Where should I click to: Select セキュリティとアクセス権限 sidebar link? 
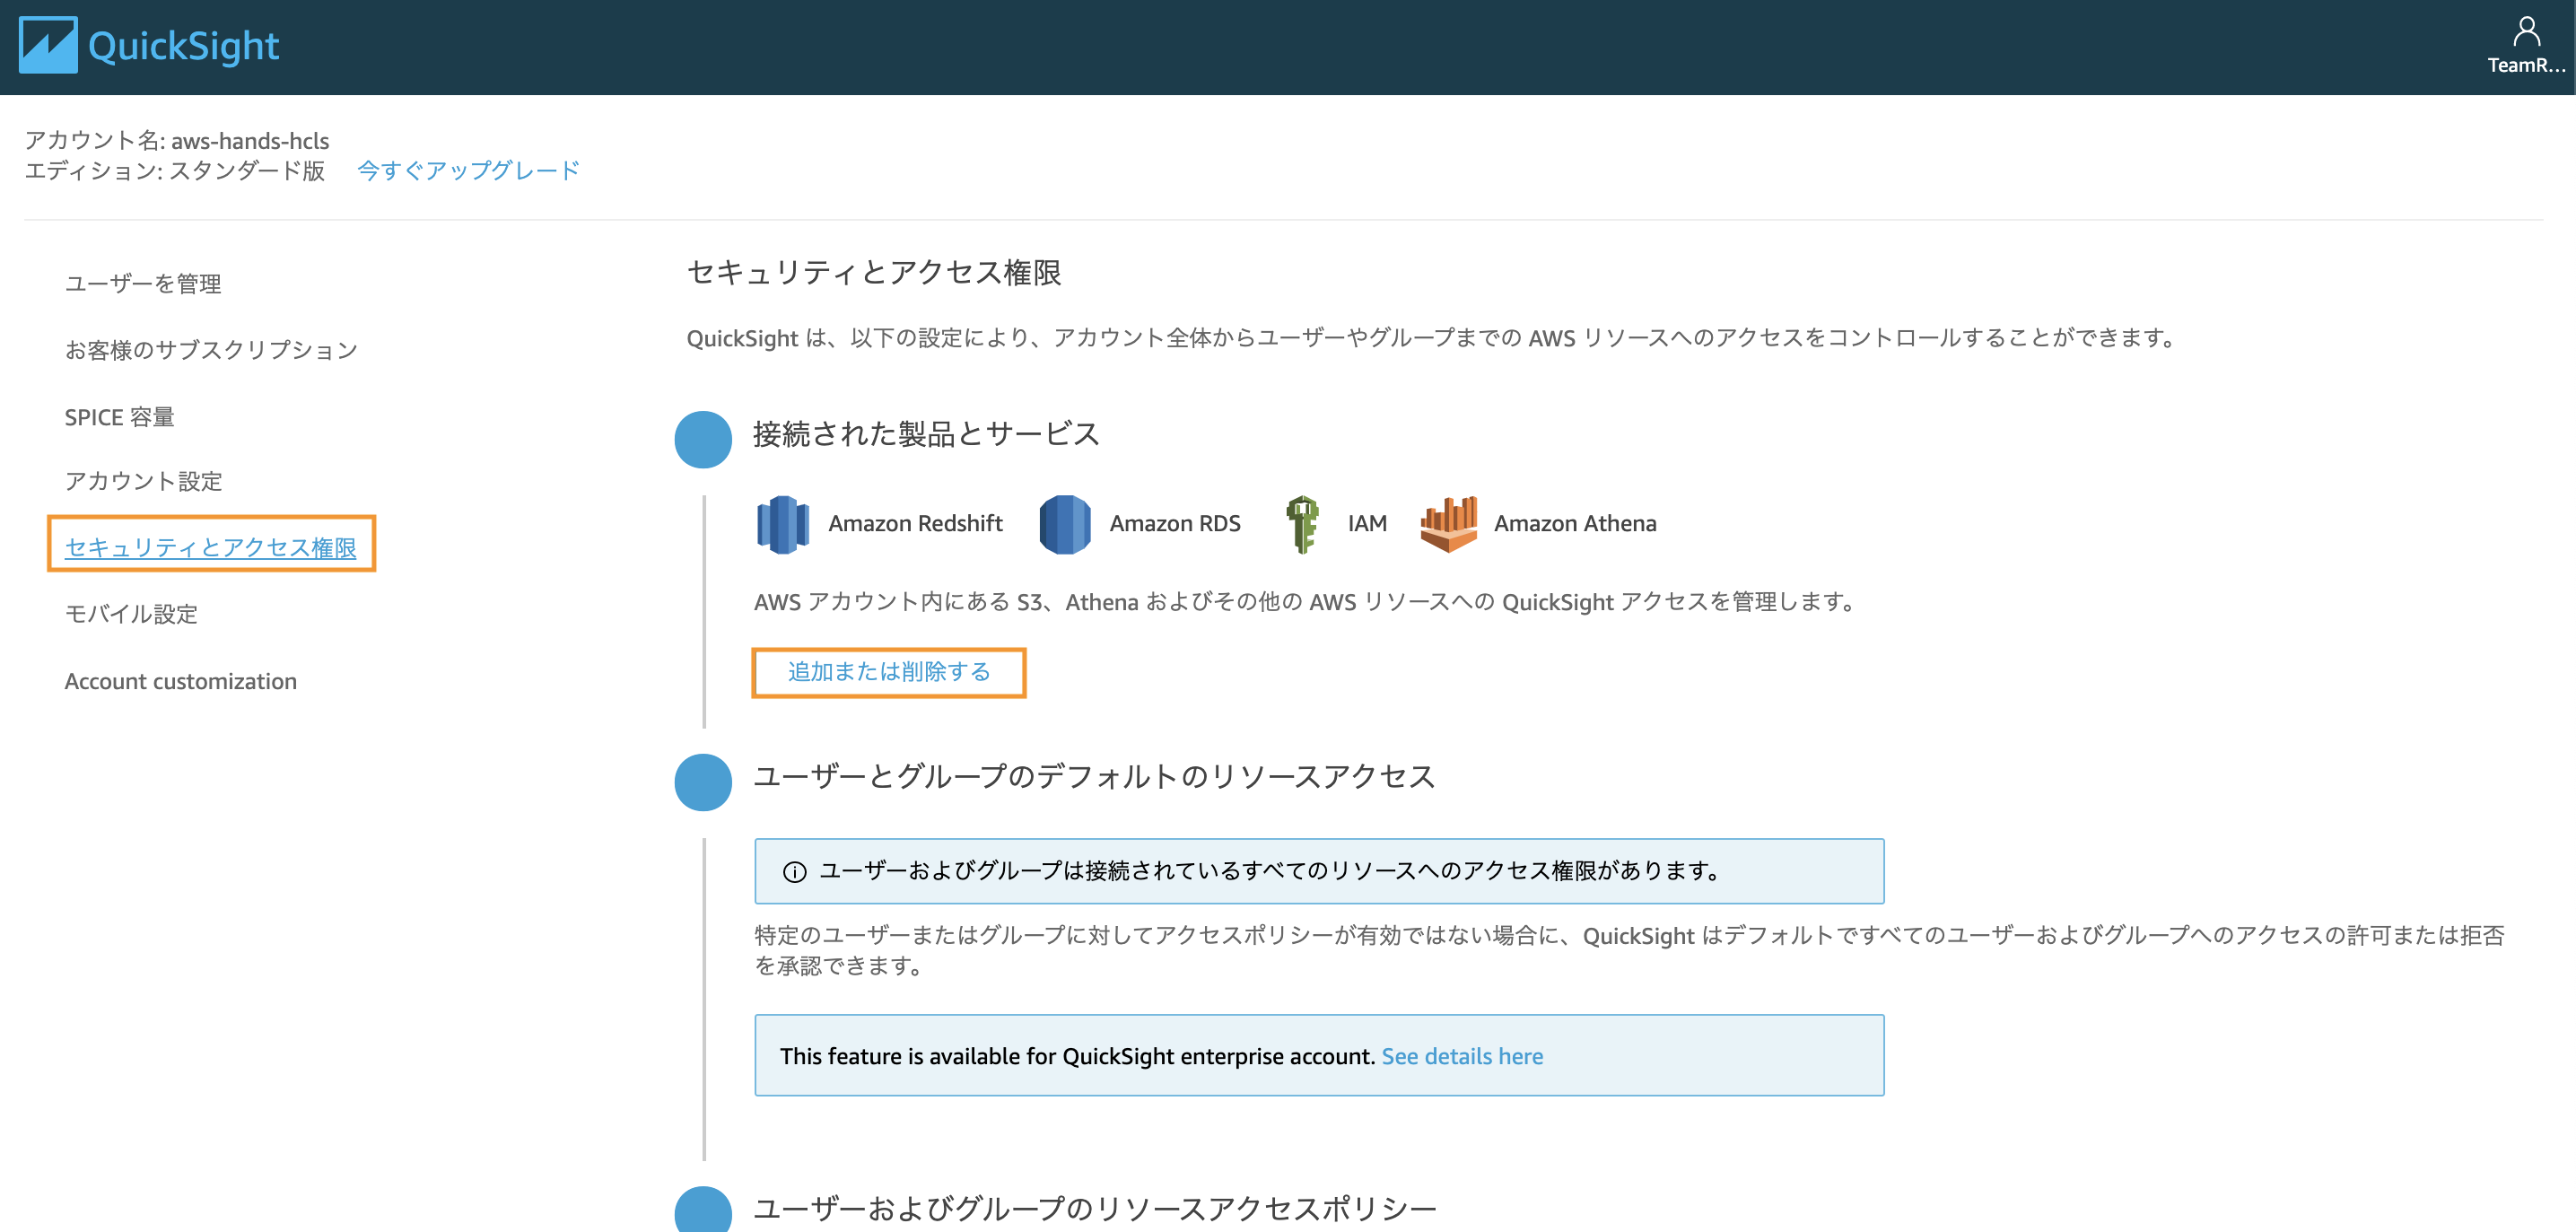(211, 547)
